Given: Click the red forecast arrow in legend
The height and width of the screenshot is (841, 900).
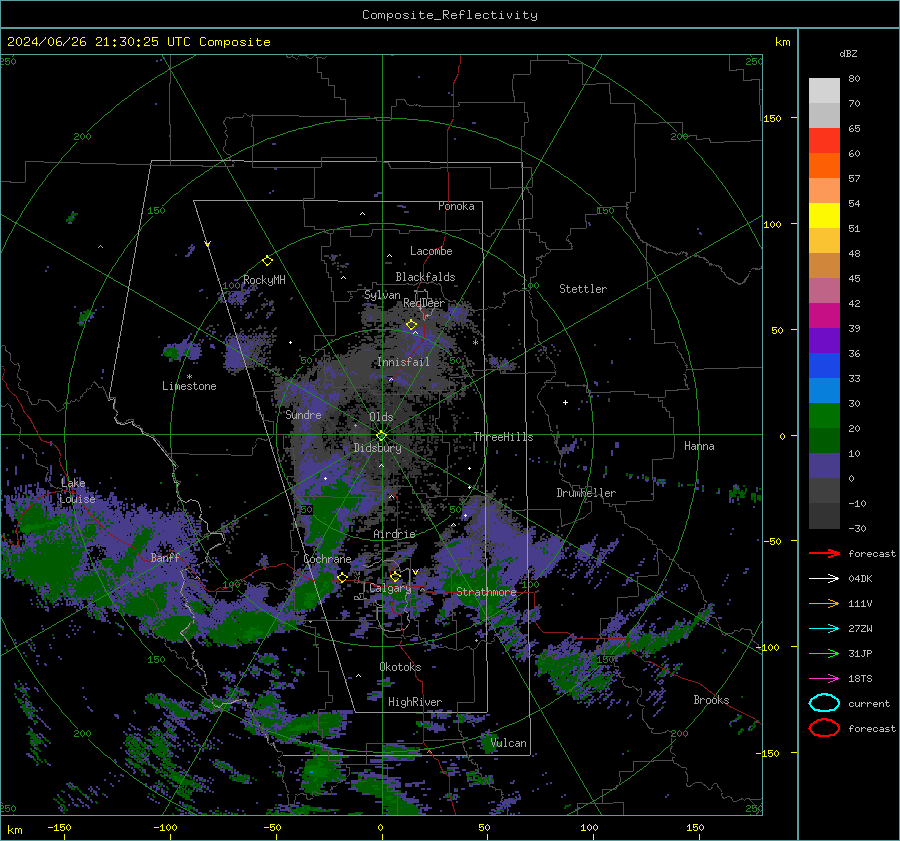Looking at the screenshot, I should 824,553.
